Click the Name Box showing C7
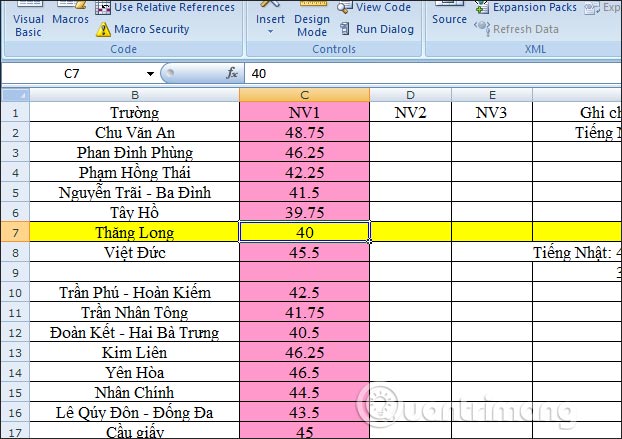 (x=72, y=74)
